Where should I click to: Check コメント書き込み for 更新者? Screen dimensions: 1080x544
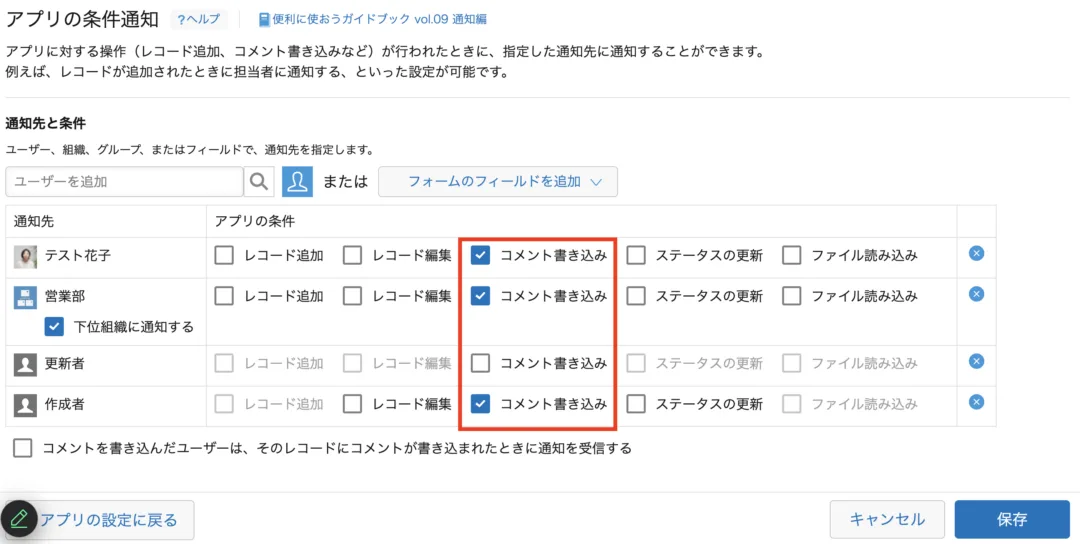pyautogui.click(x=480, y=363)
